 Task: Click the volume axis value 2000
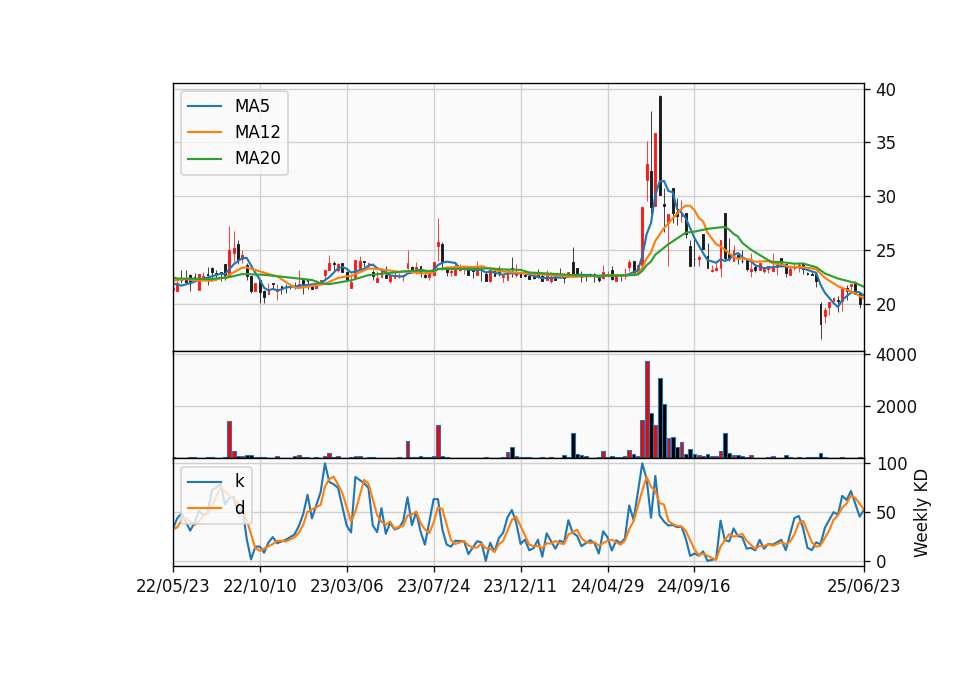896,407
